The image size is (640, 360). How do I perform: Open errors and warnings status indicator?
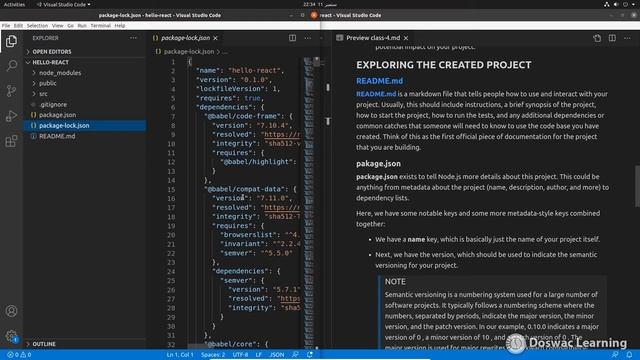[x=19, y=355]
